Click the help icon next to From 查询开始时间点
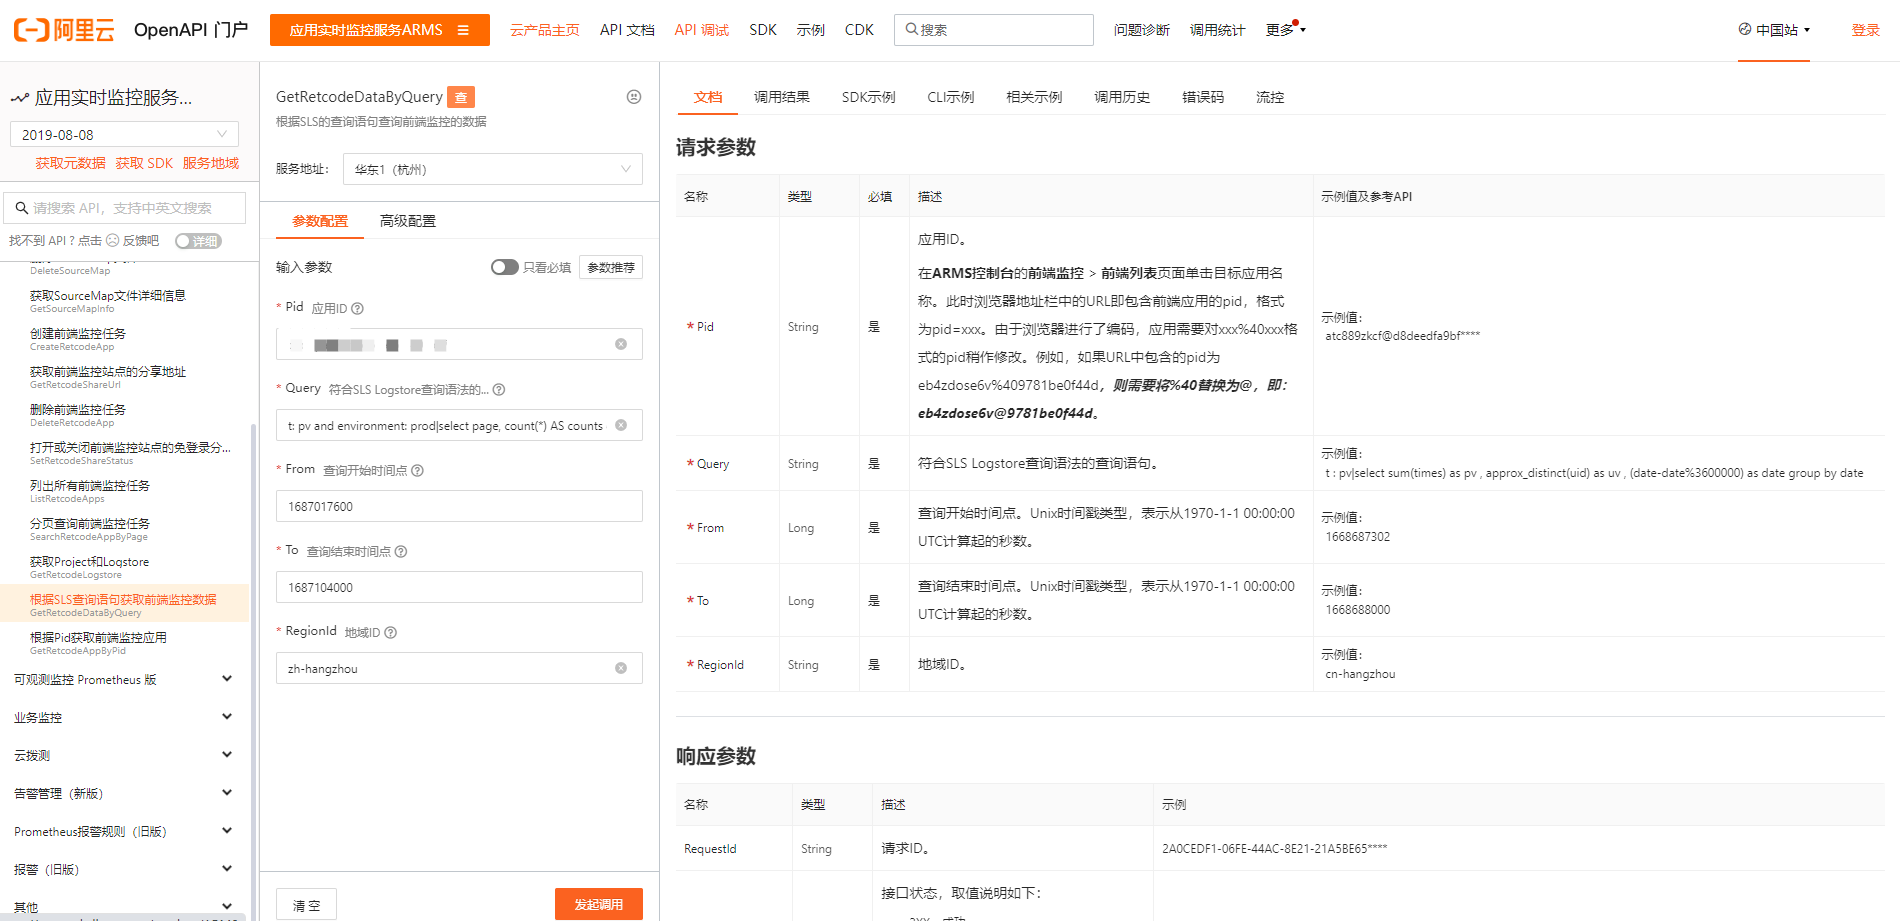This screenshot has height=921, width=1900. (418, 471)
